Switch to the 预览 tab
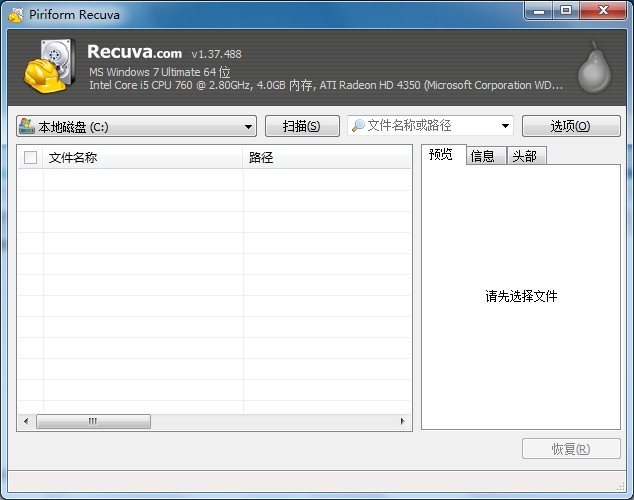 [x=441, y=154]
